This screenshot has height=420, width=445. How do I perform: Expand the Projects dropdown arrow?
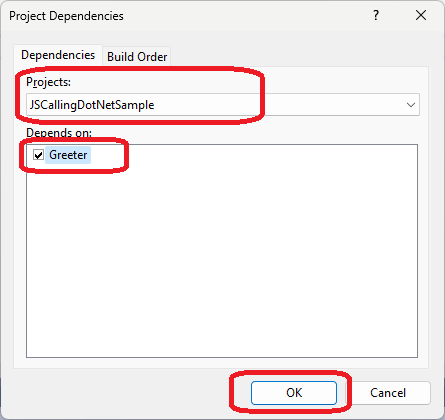[411, 105]
